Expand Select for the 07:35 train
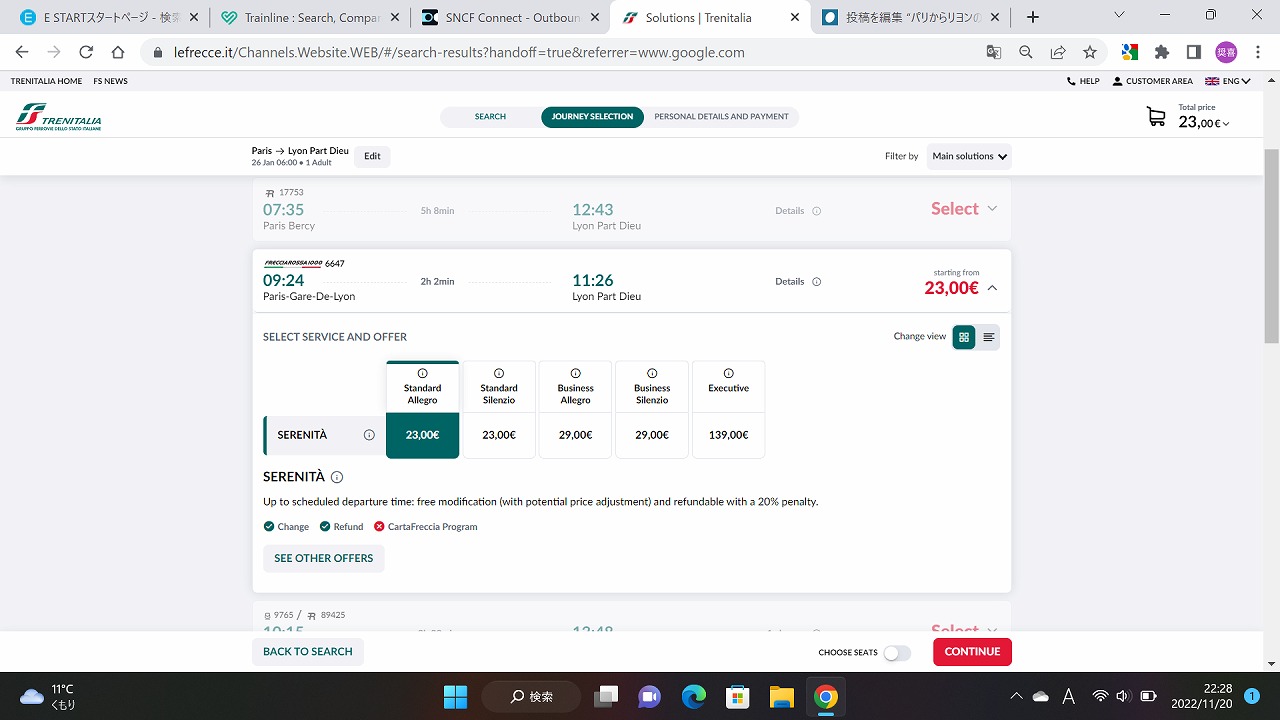Viewport: 1280px width, 720px height. pyautogui.click(x=964, y=208)
